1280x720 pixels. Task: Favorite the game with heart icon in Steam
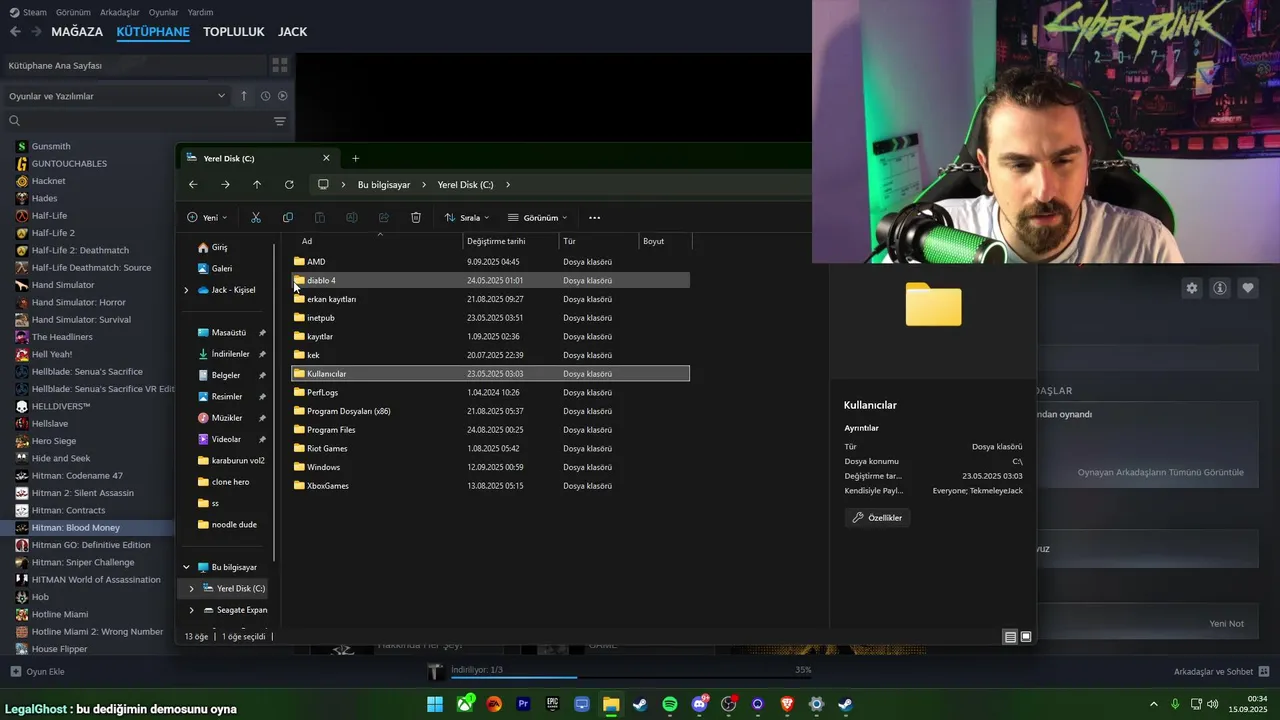pyautogui.click(x=1248, y=288)
